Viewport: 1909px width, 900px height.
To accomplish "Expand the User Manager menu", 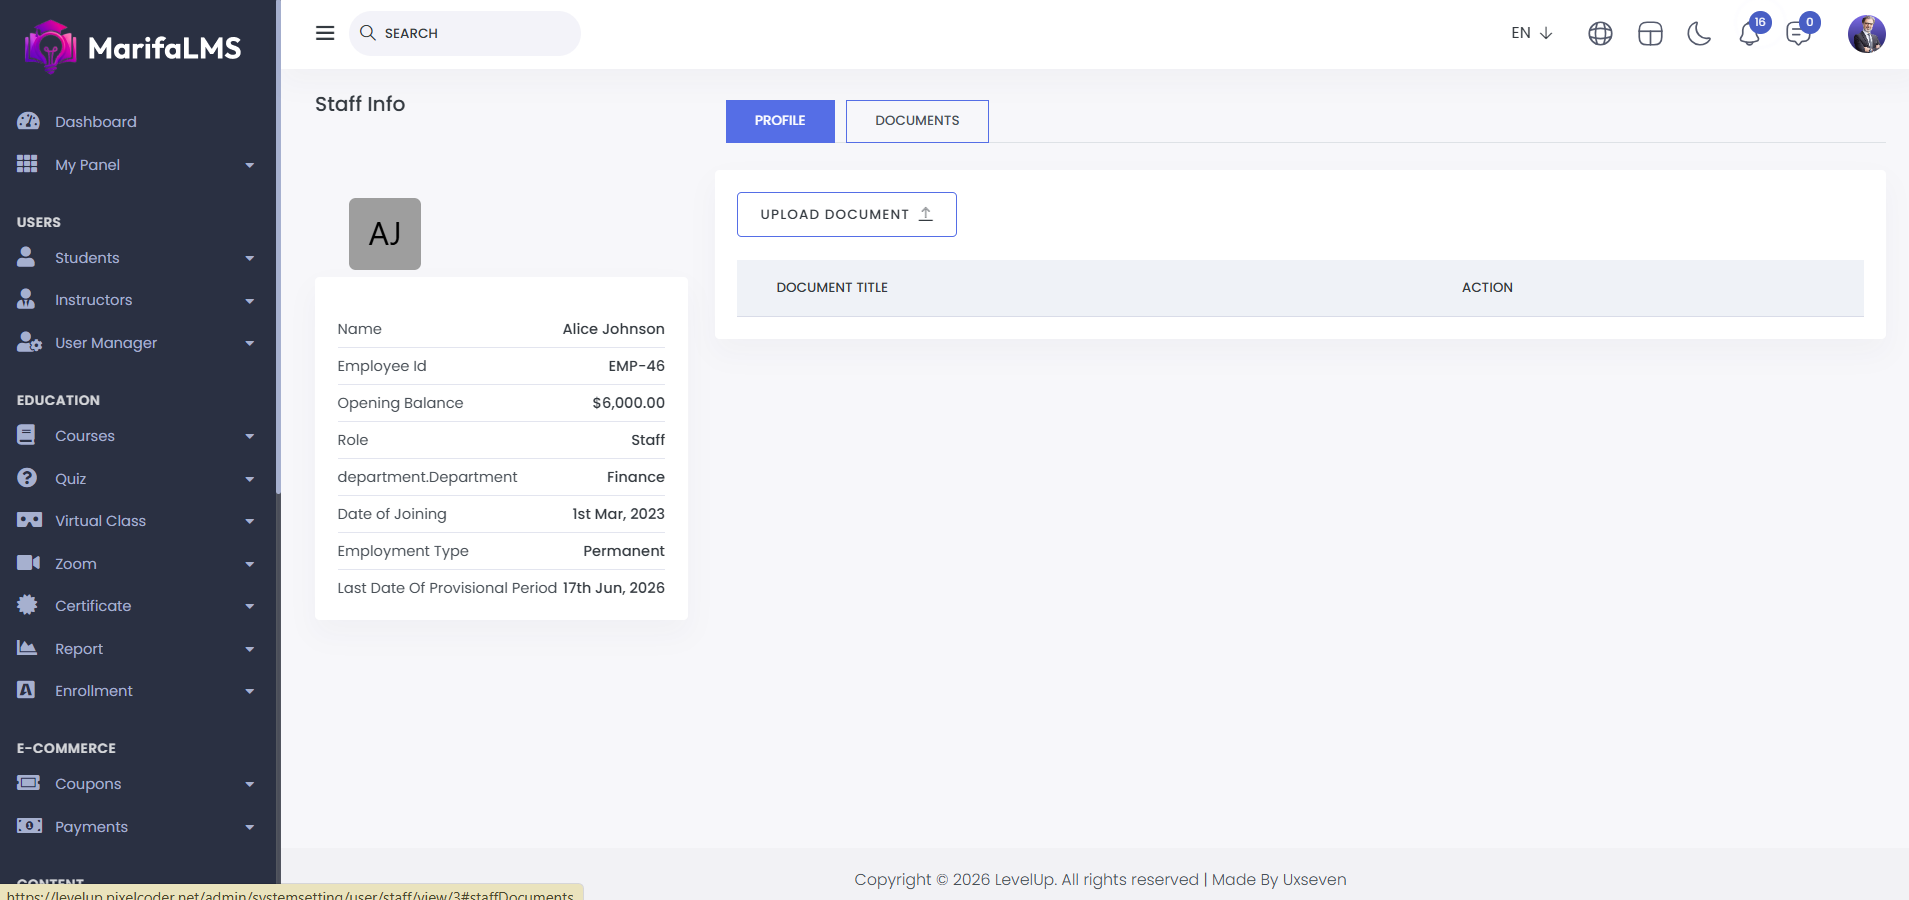I will (135, 343).
